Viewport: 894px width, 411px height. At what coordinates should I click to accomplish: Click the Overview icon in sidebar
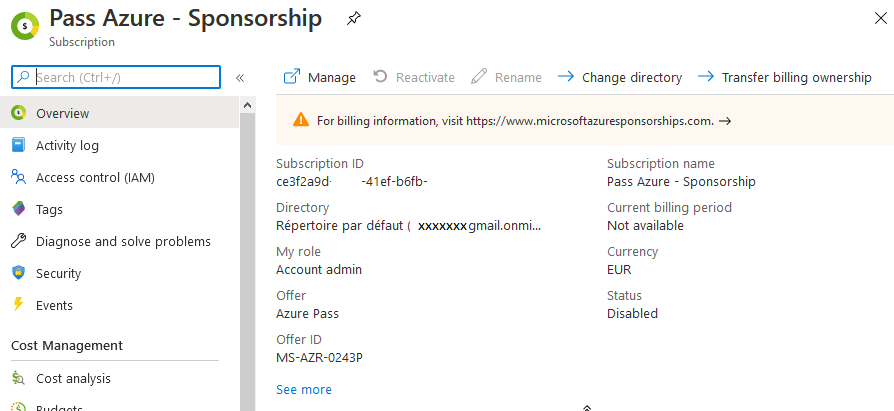18,113
